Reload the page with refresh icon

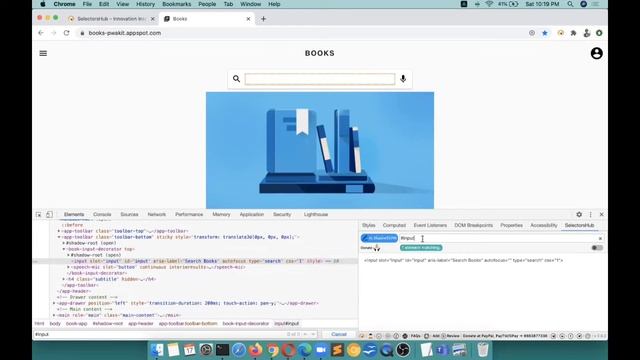pos(67,33)
